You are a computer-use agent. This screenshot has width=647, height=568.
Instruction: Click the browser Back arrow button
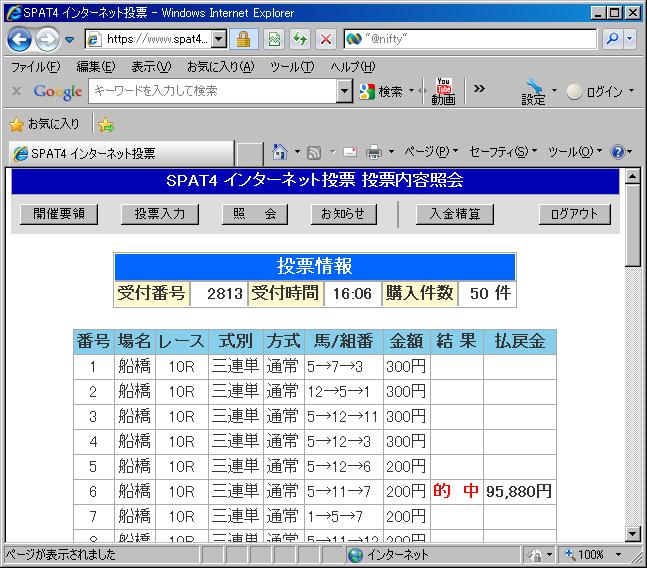19,40
